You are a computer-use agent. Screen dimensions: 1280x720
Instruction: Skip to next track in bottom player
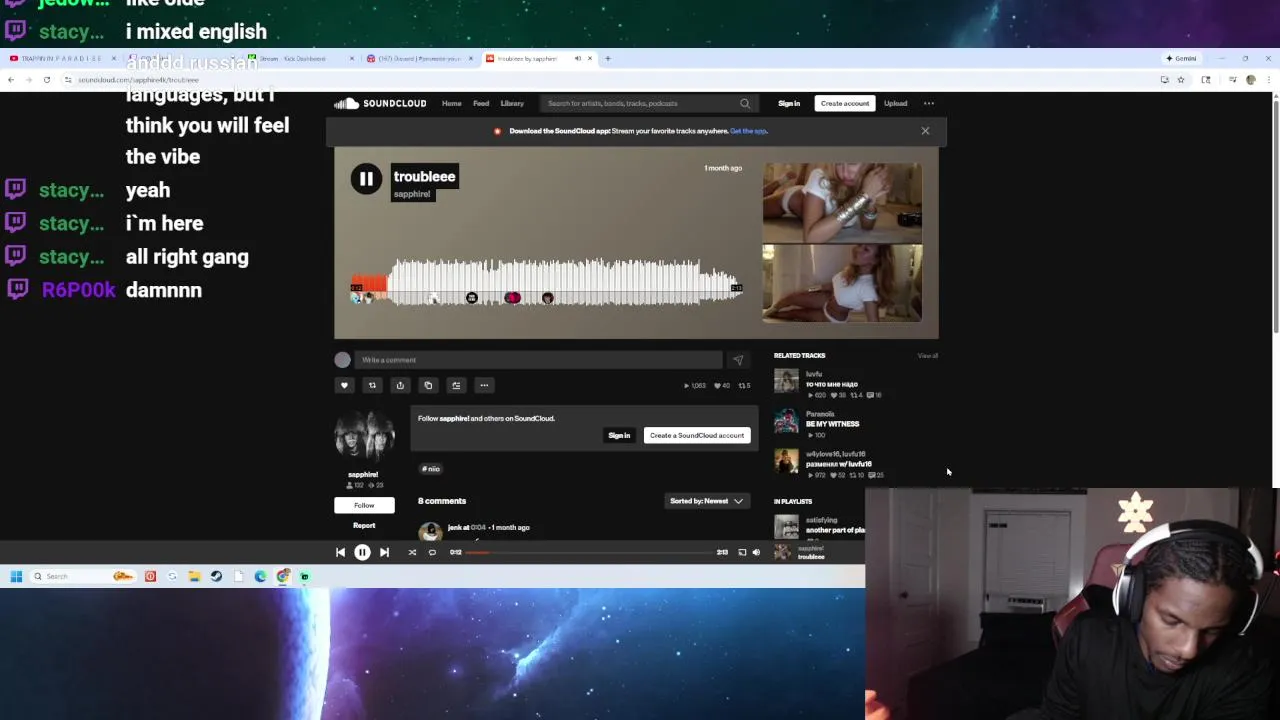384,552
